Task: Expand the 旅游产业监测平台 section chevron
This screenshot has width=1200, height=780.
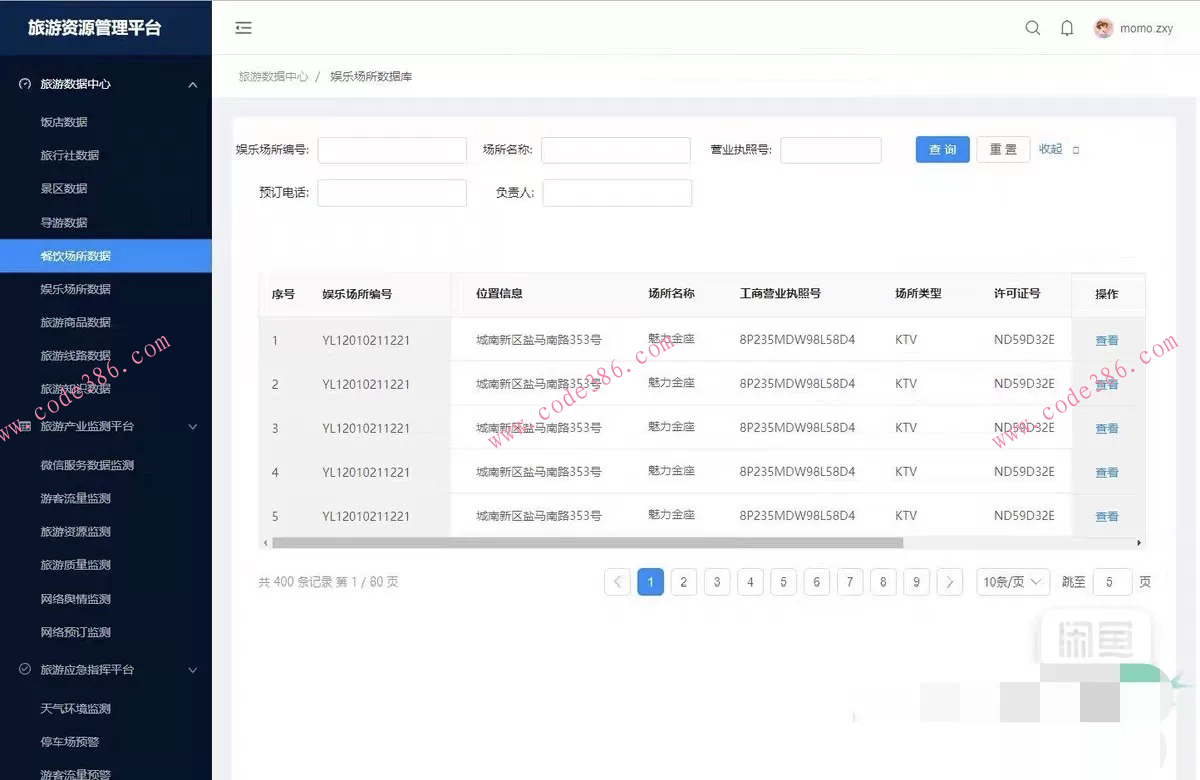Action: tap(192, 425)
